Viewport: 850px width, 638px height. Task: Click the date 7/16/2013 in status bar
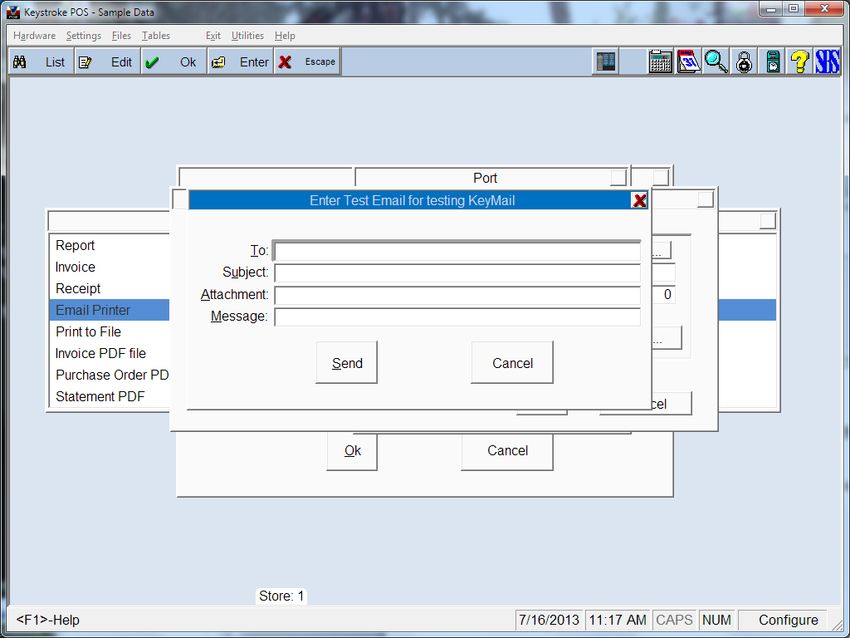pos(549,620)
